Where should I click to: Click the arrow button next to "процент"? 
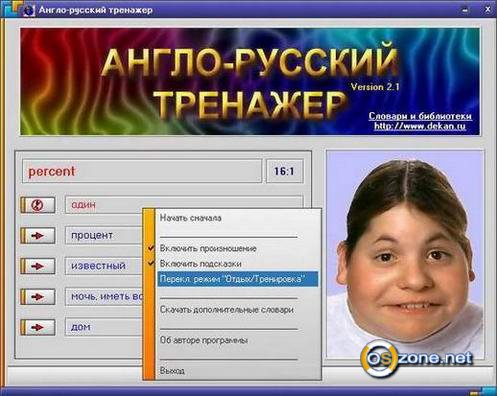point(38,236)
